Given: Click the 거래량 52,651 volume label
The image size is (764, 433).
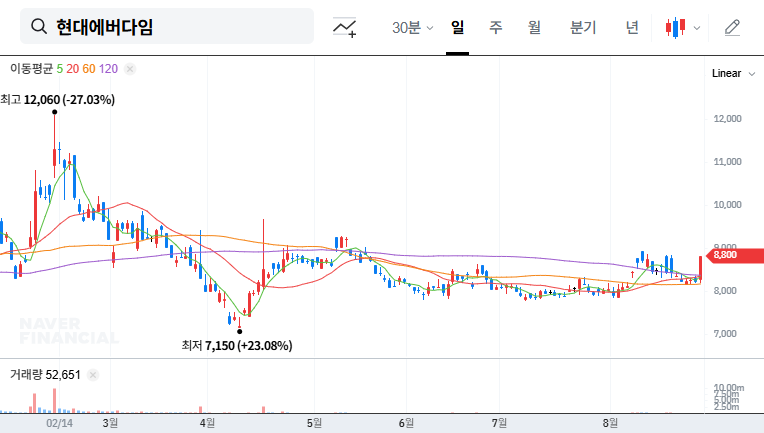Looking at the screenshot, I should [x=45, y=375].
